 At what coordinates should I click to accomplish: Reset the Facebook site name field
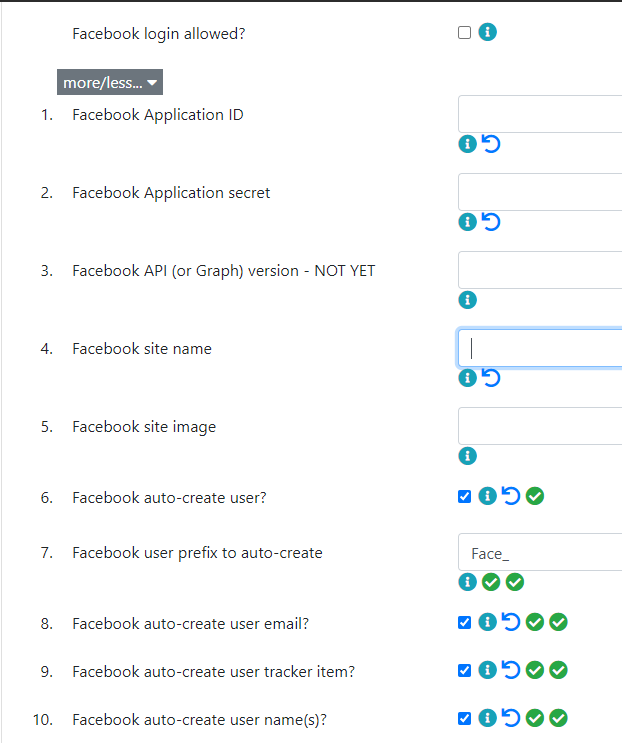(491, 378)
